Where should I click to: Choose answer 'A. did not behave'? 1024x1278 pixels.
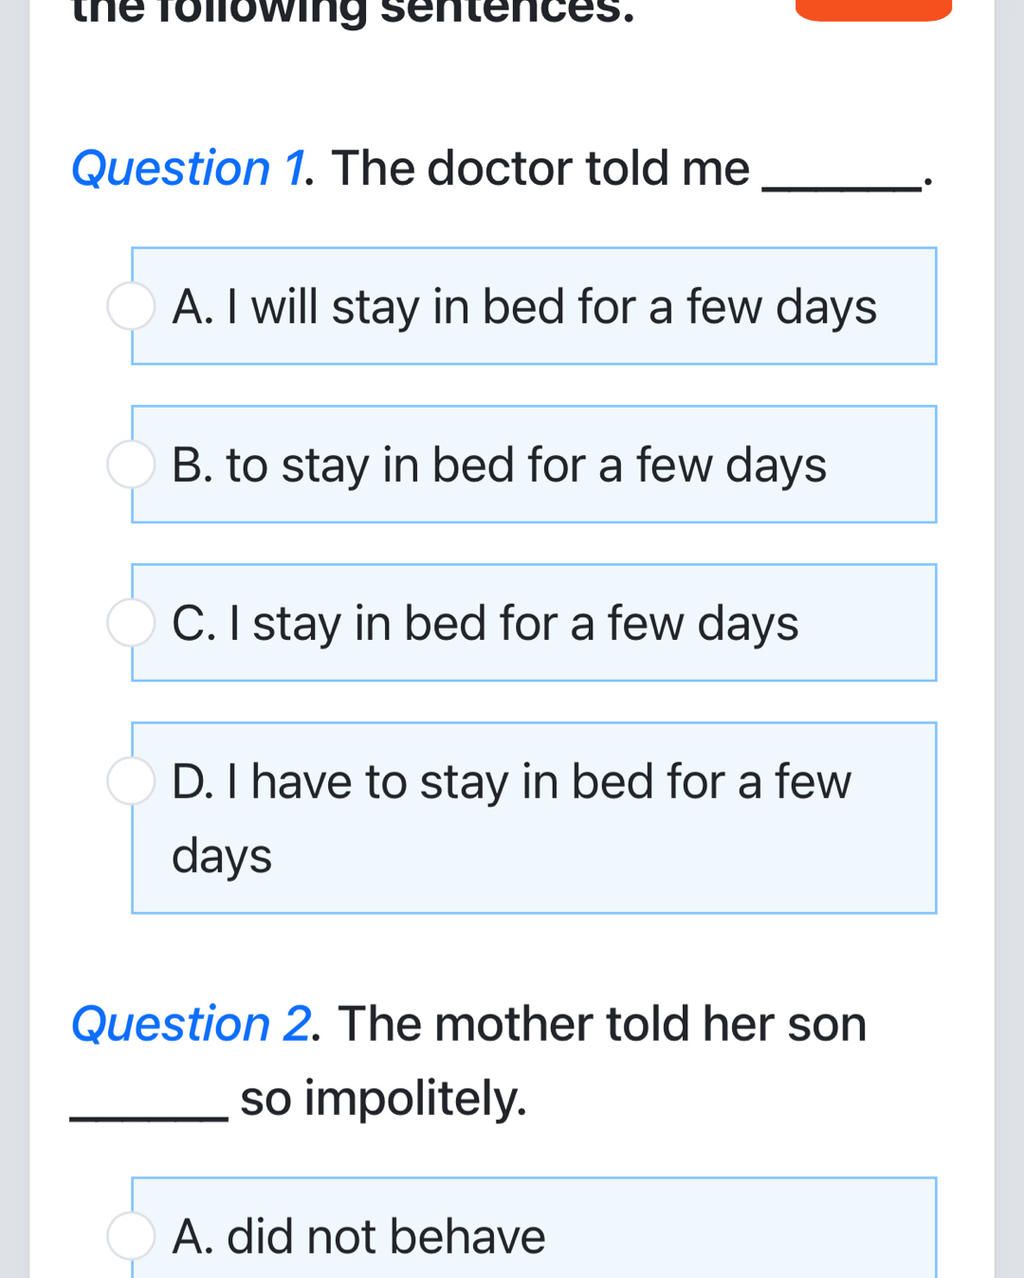pos(534,1228)
